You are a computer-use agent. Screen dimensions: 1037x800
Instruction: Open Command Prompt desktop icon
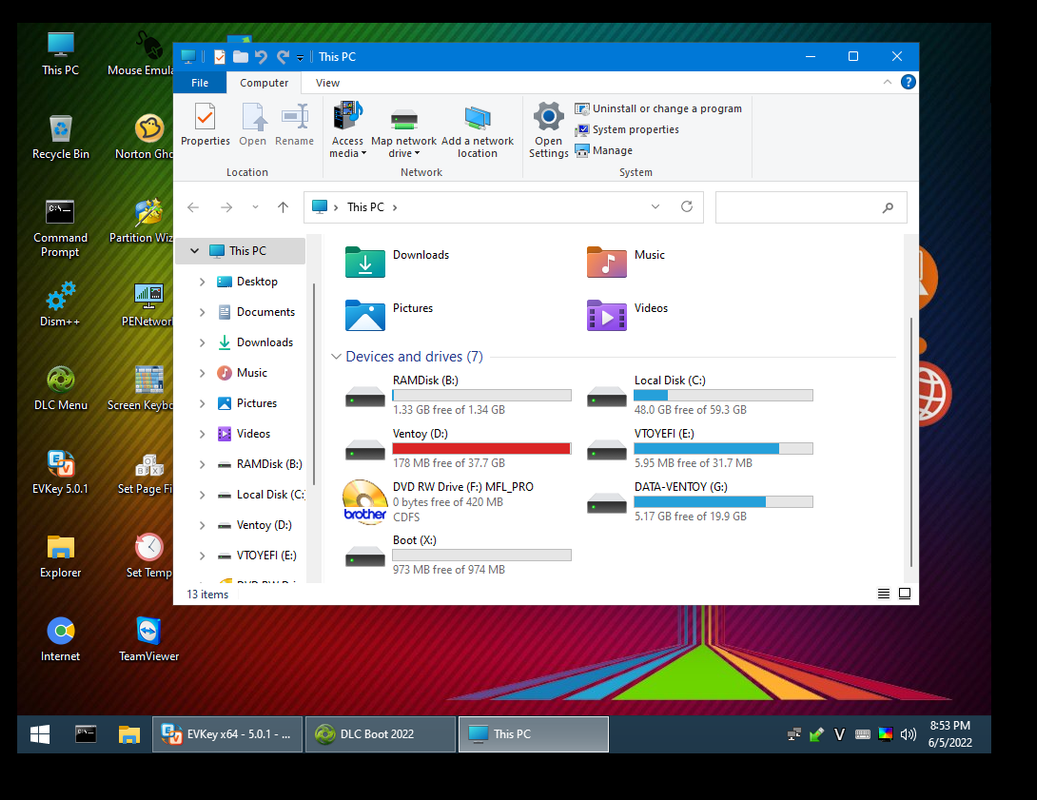pos(60,228)
